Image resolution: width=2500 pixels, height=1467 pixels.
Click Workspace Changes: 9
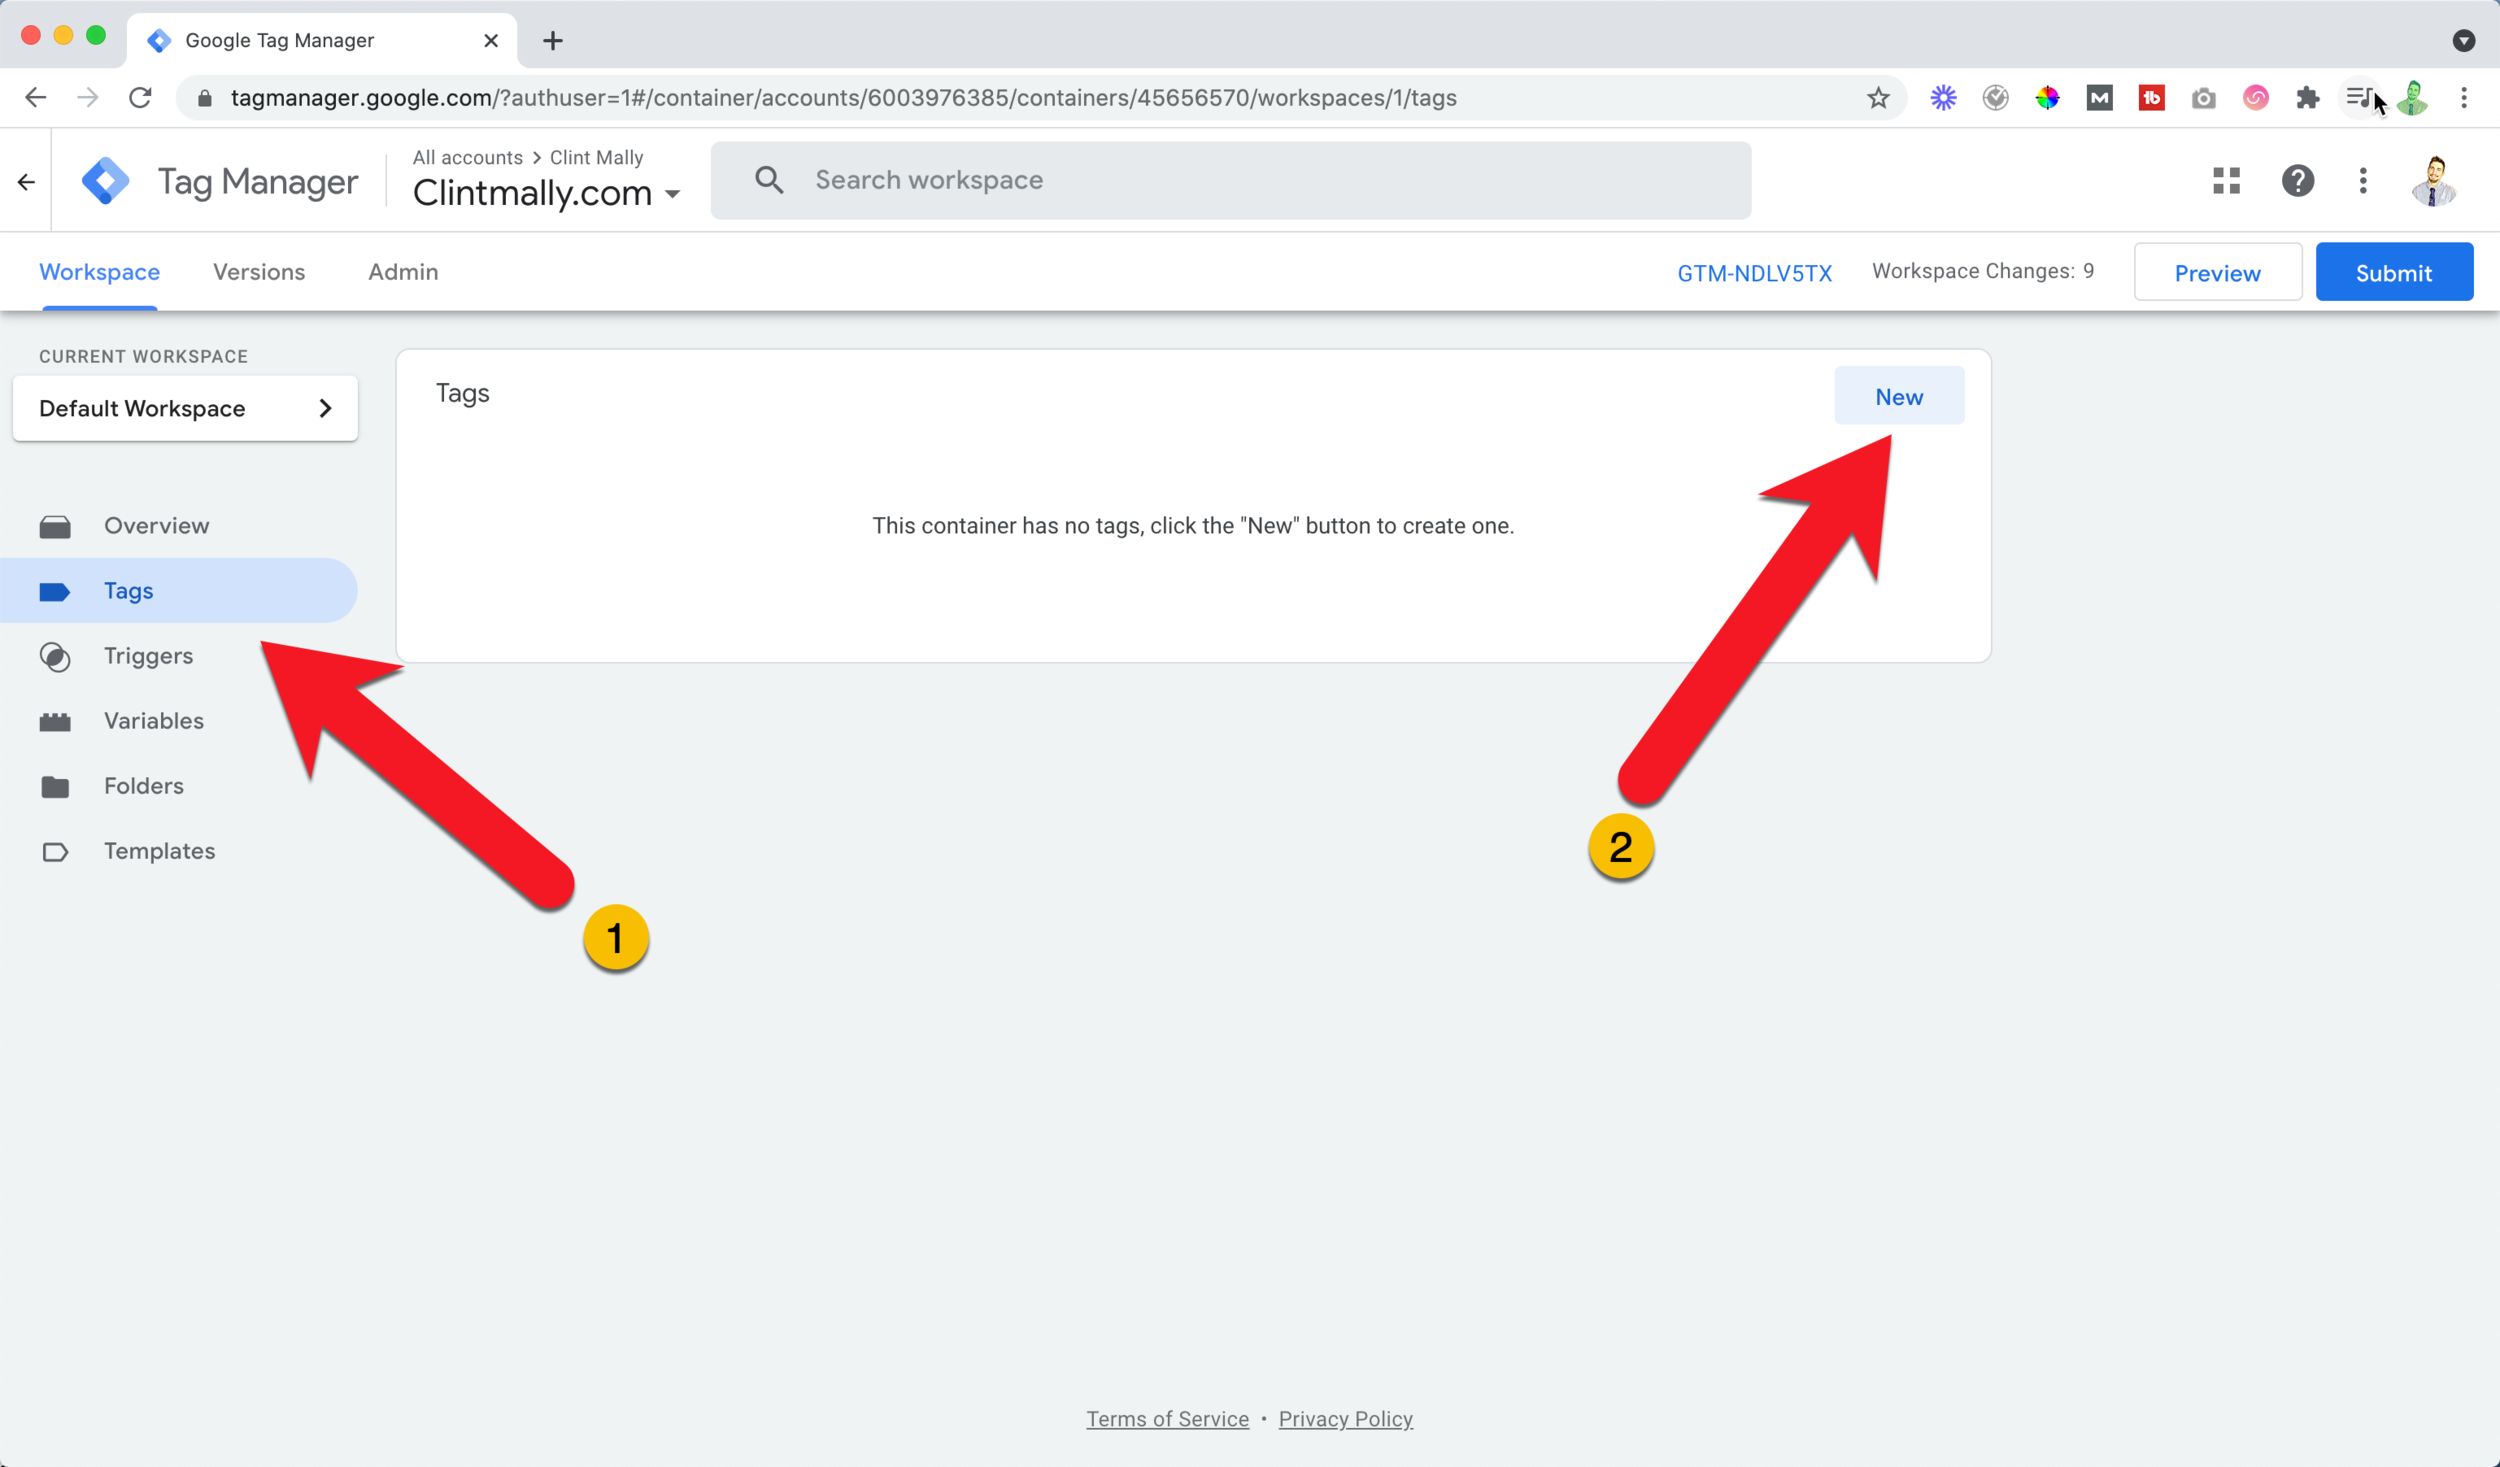[x=1983, y=271]
